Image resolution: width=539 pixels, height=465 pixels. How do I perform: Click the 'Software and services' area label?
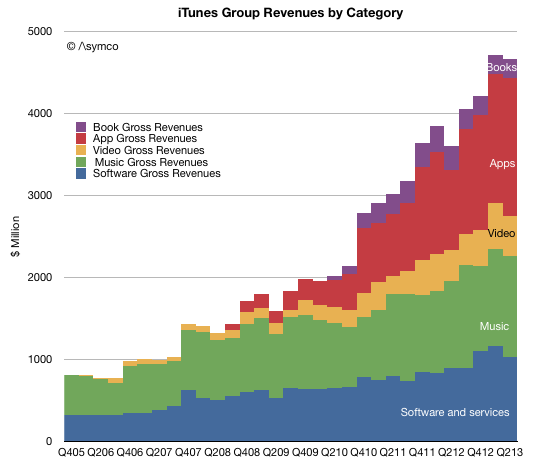click(455, 412)
